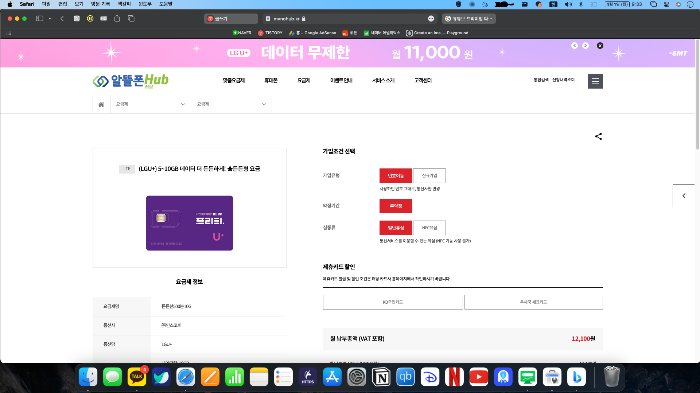
Task: Close the pink promo banner
Action: [600, 46]
